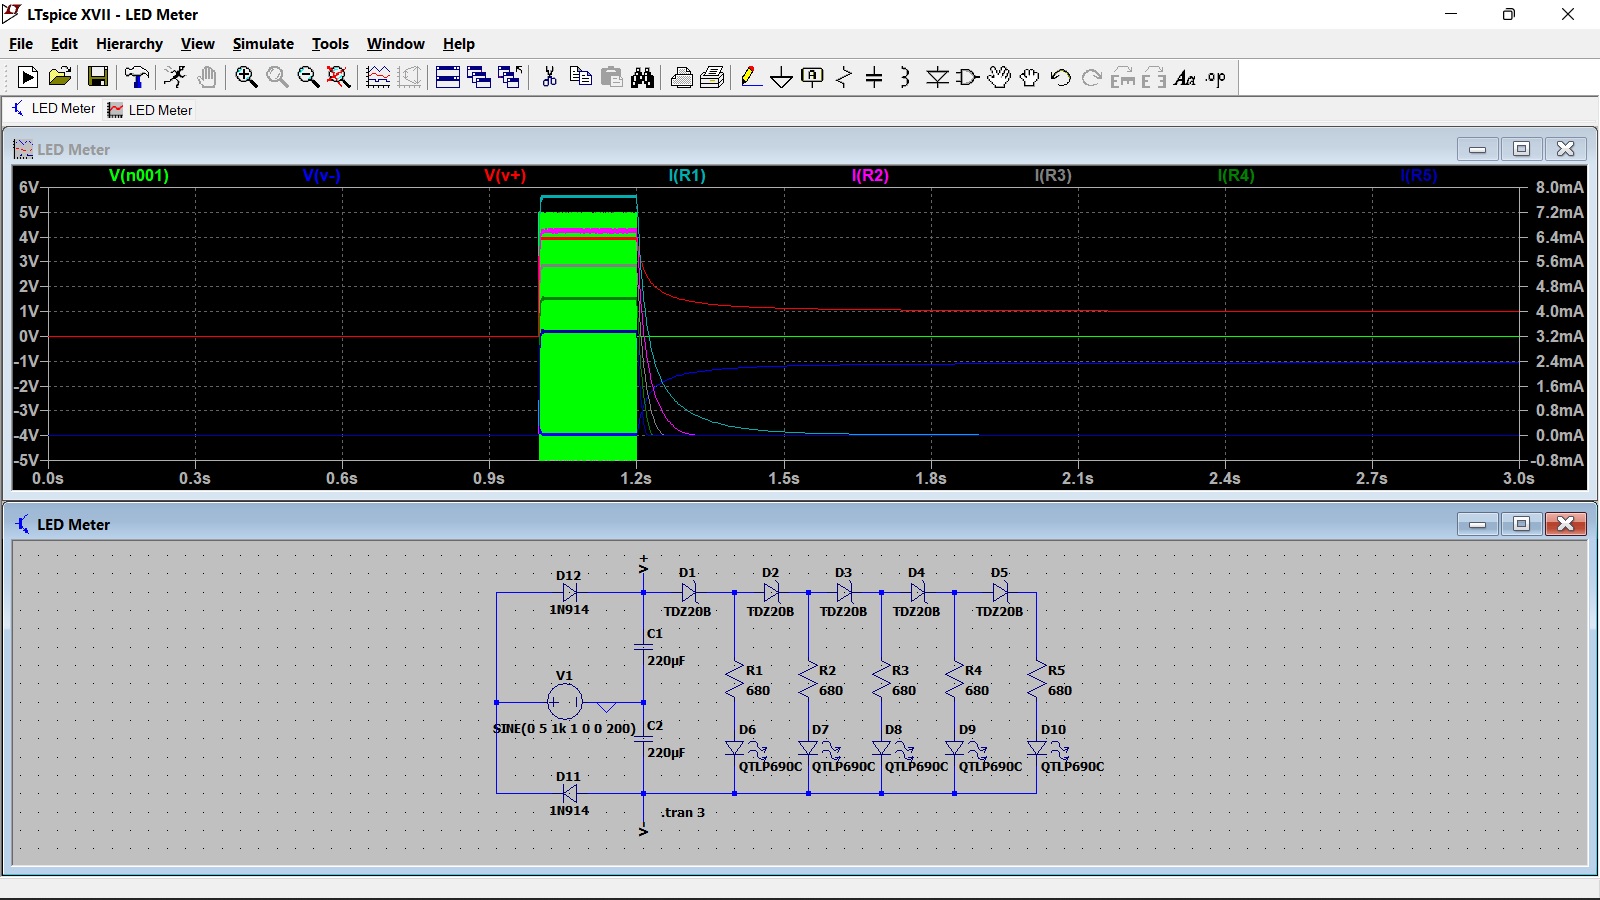Switch to the LED Meter schematic tab
This screenshot has width=1600, height=900.
pos(54,109)
